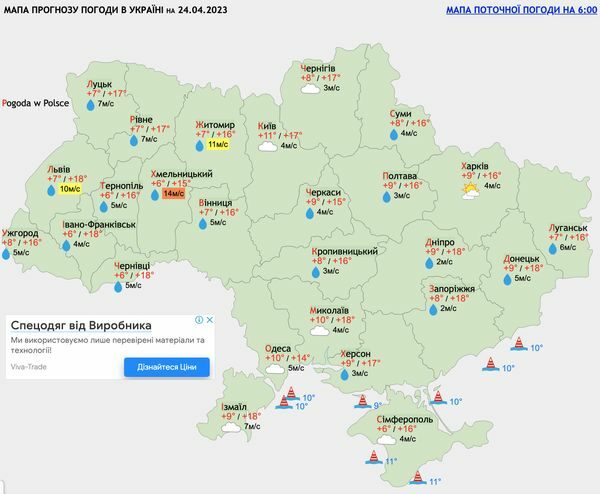Select the city Дніпро
The image size is (600, 494).
click(x=440, y=243)
